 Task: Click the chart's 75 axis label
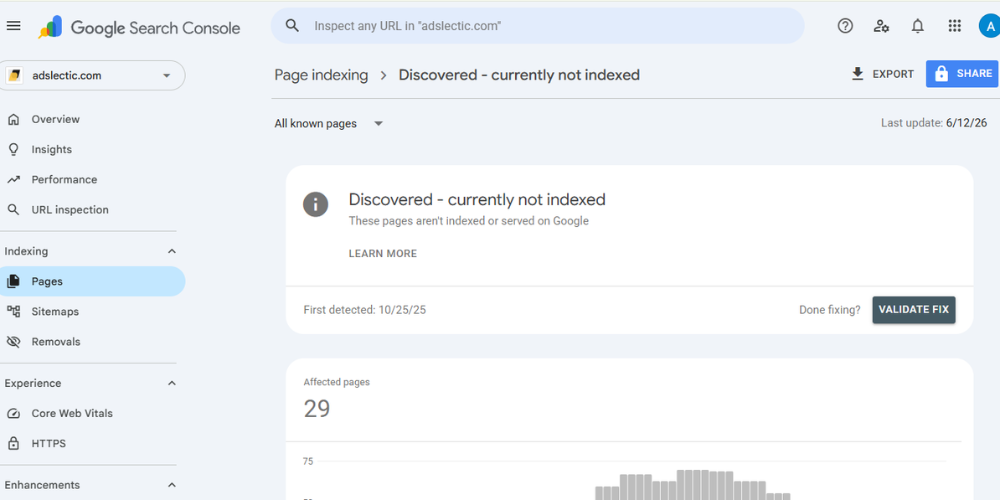308,461
